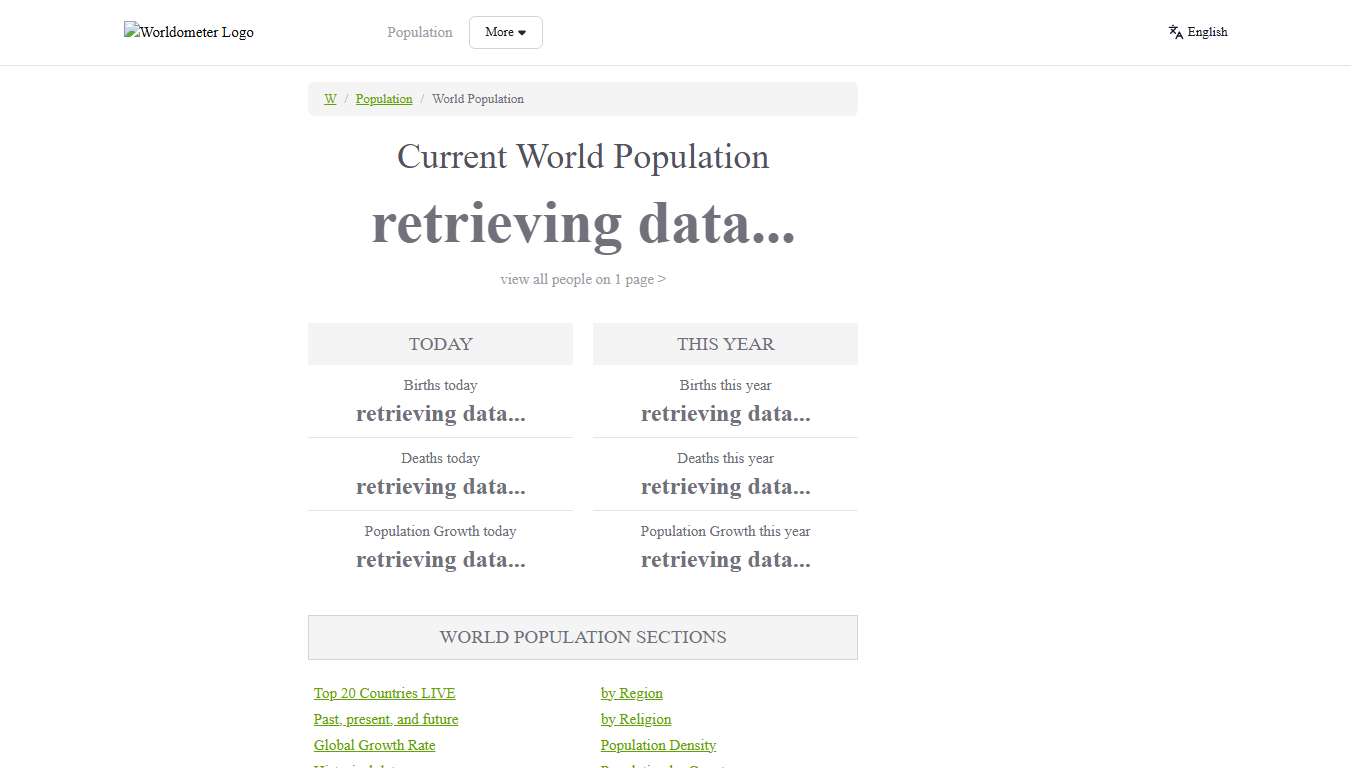Image resolution: width=1366 pixels, height=768 pixels.
Task: Click the Worldometer logo
Action: pyautogui.click(x=188, y=32)
